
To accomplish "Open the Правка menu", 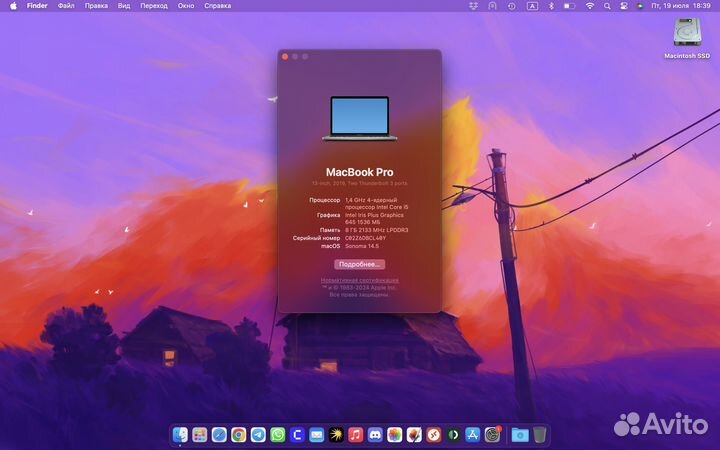I will (96, 6).
